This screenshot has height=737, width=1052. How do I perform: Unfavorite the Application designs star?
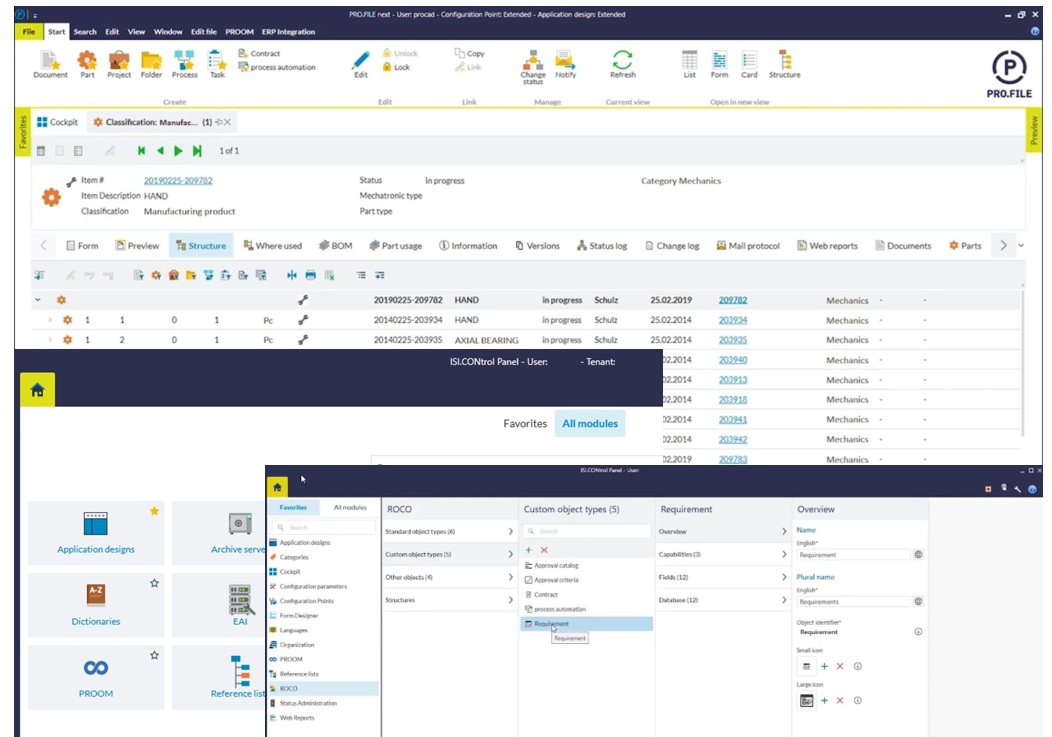pos(154,511)
